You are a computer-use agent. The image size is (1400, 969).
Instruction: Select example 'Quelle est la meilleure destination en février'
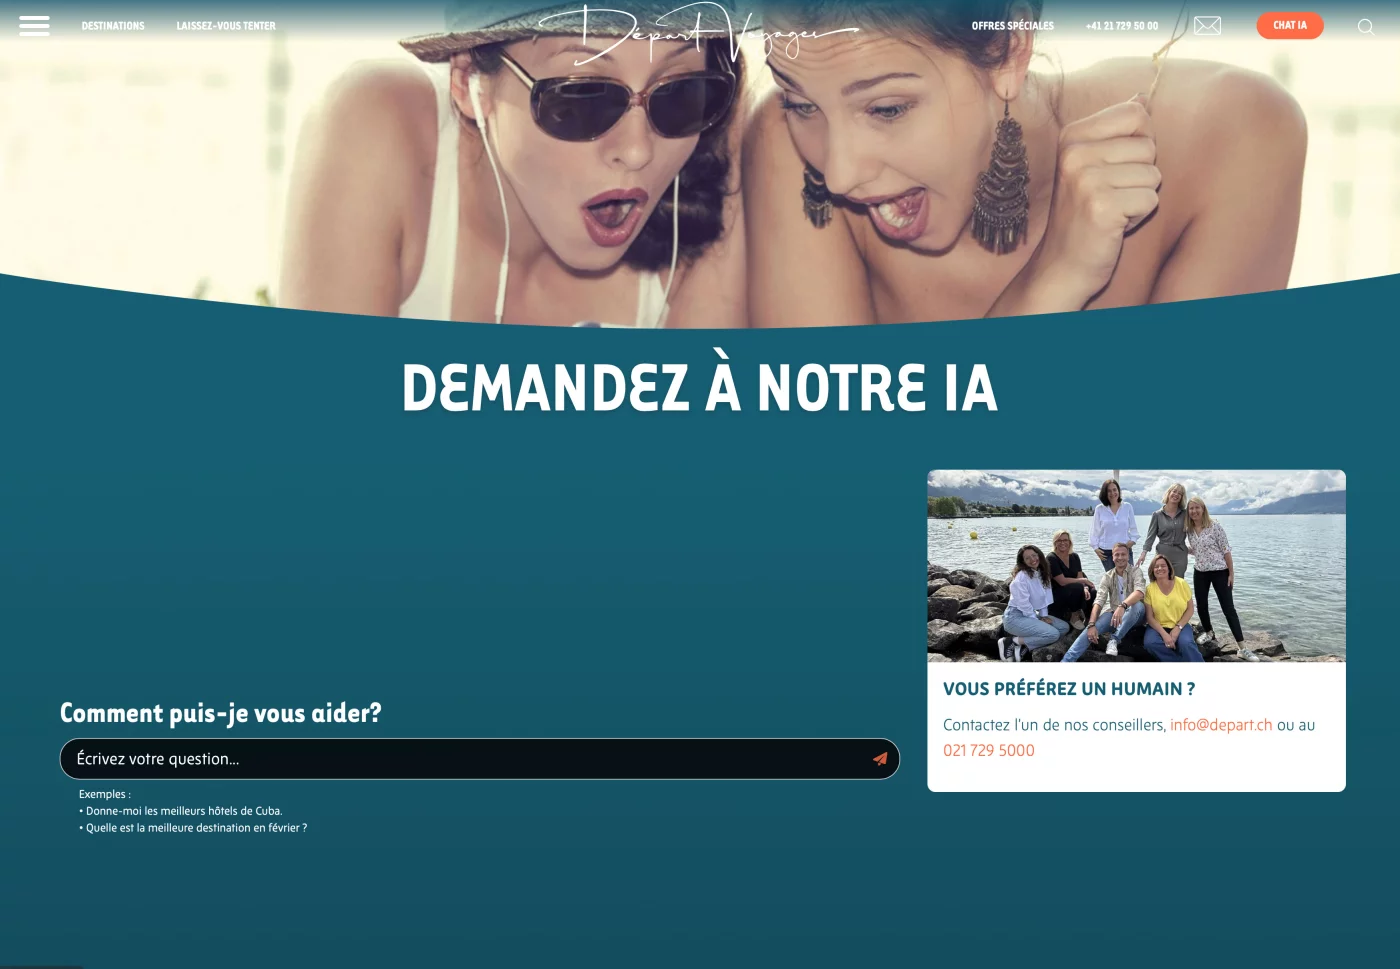pos(196,828)
